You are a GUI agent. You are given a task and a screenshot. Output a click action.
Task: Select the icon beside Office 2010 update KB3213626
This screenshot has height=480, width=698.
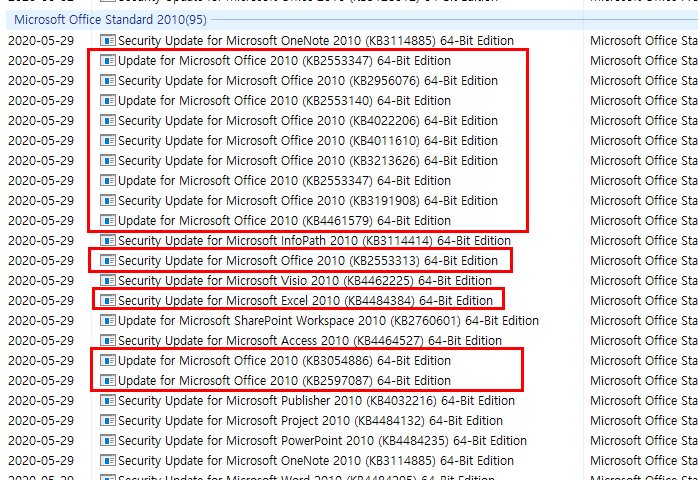pyautogui.click(x=108, y=161)
